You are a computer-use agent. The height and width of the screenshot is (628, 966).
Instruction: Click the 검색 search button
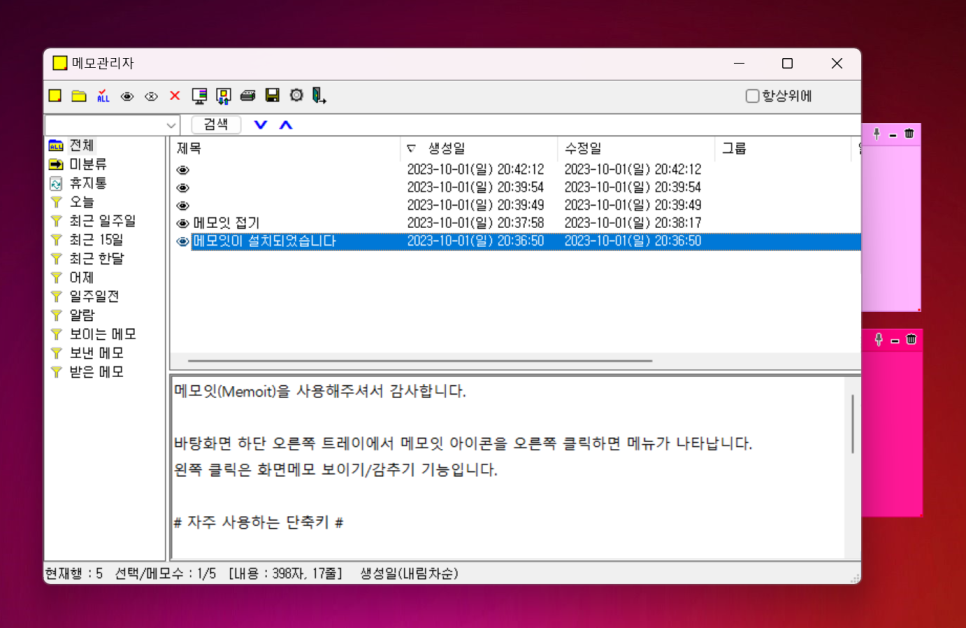tap(216, 124)
